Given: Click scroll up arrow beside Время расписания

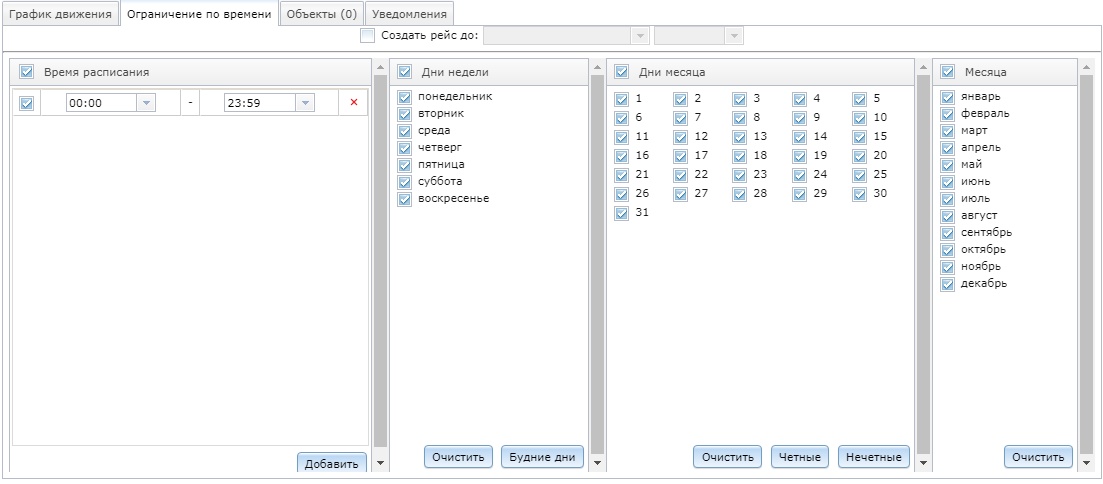Looking at the screenshot, I should click(381, 68).
